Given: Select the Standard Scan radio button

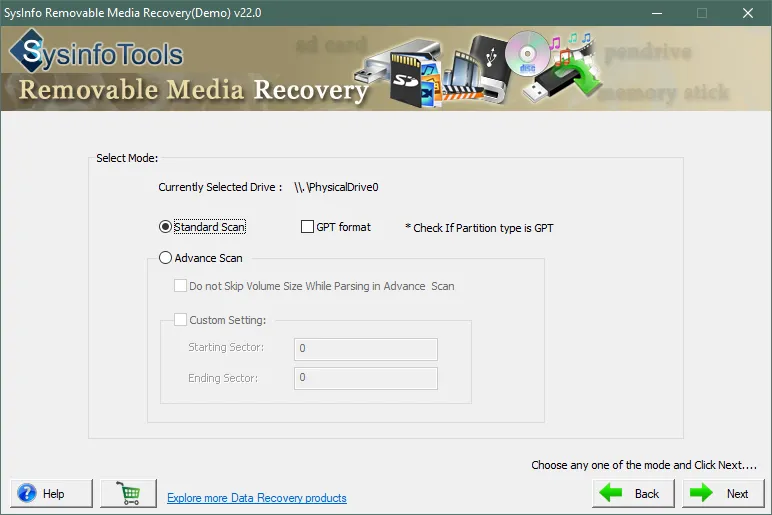Looking at the screenshot, I should 166,227.
